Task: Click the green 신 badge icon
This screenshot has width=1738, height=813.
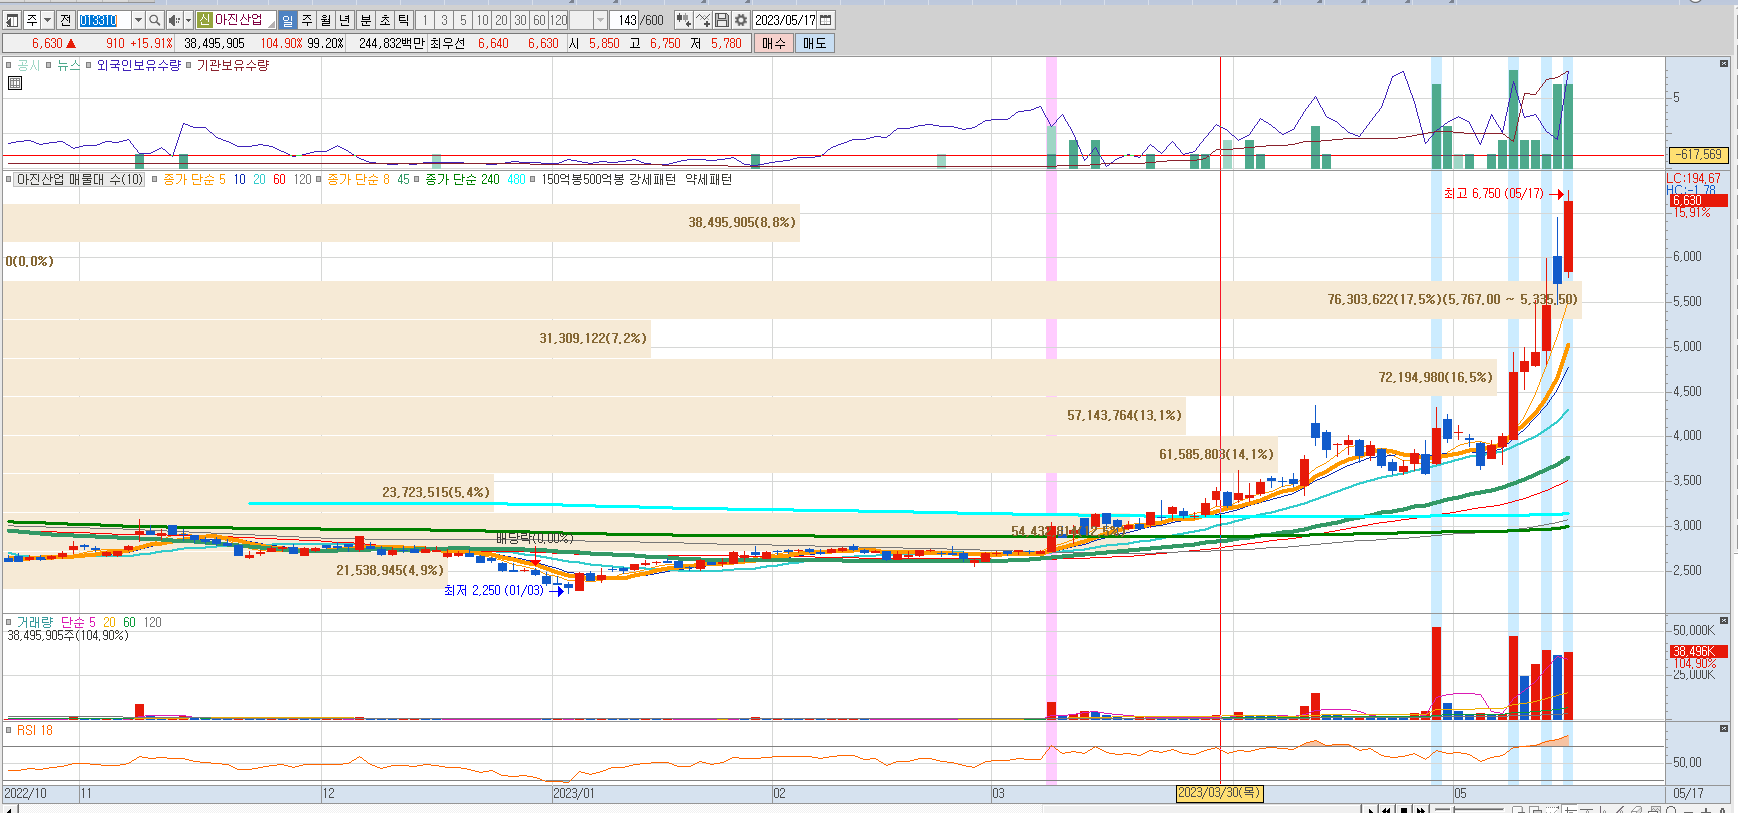Action: coord(204,20)
